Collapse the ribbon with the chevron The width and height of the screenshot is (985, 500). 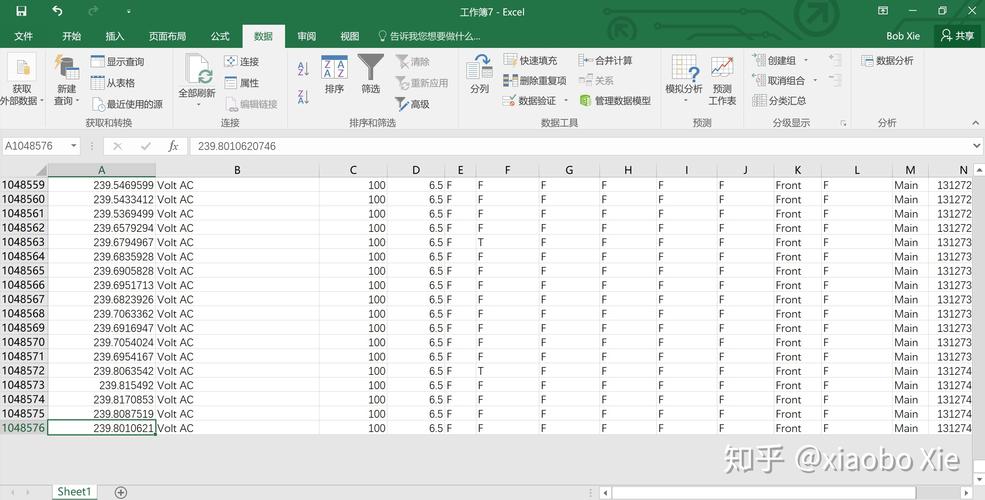point(976,122)
